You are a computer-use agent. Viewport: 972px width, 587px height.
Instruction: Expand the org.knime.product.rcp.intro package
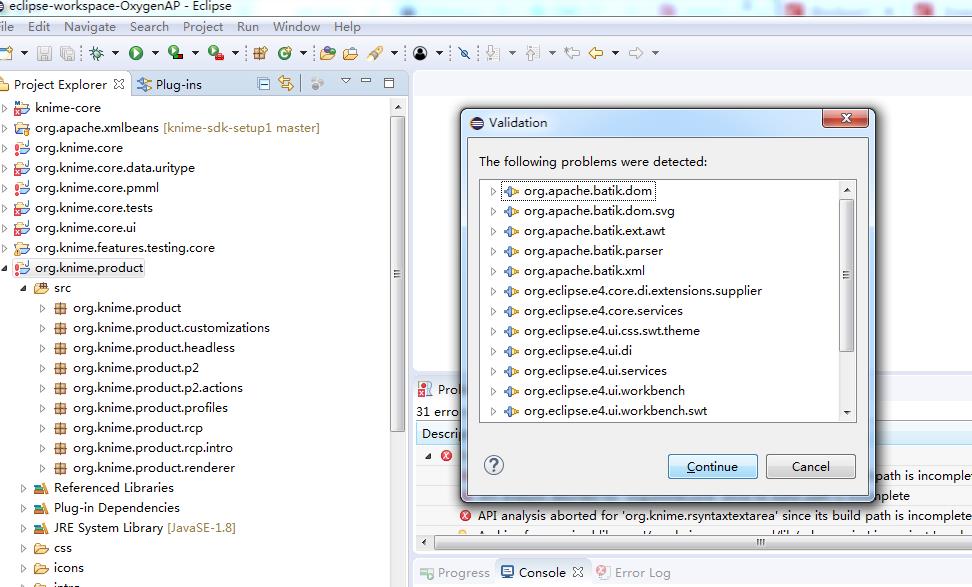pos(42,448)
